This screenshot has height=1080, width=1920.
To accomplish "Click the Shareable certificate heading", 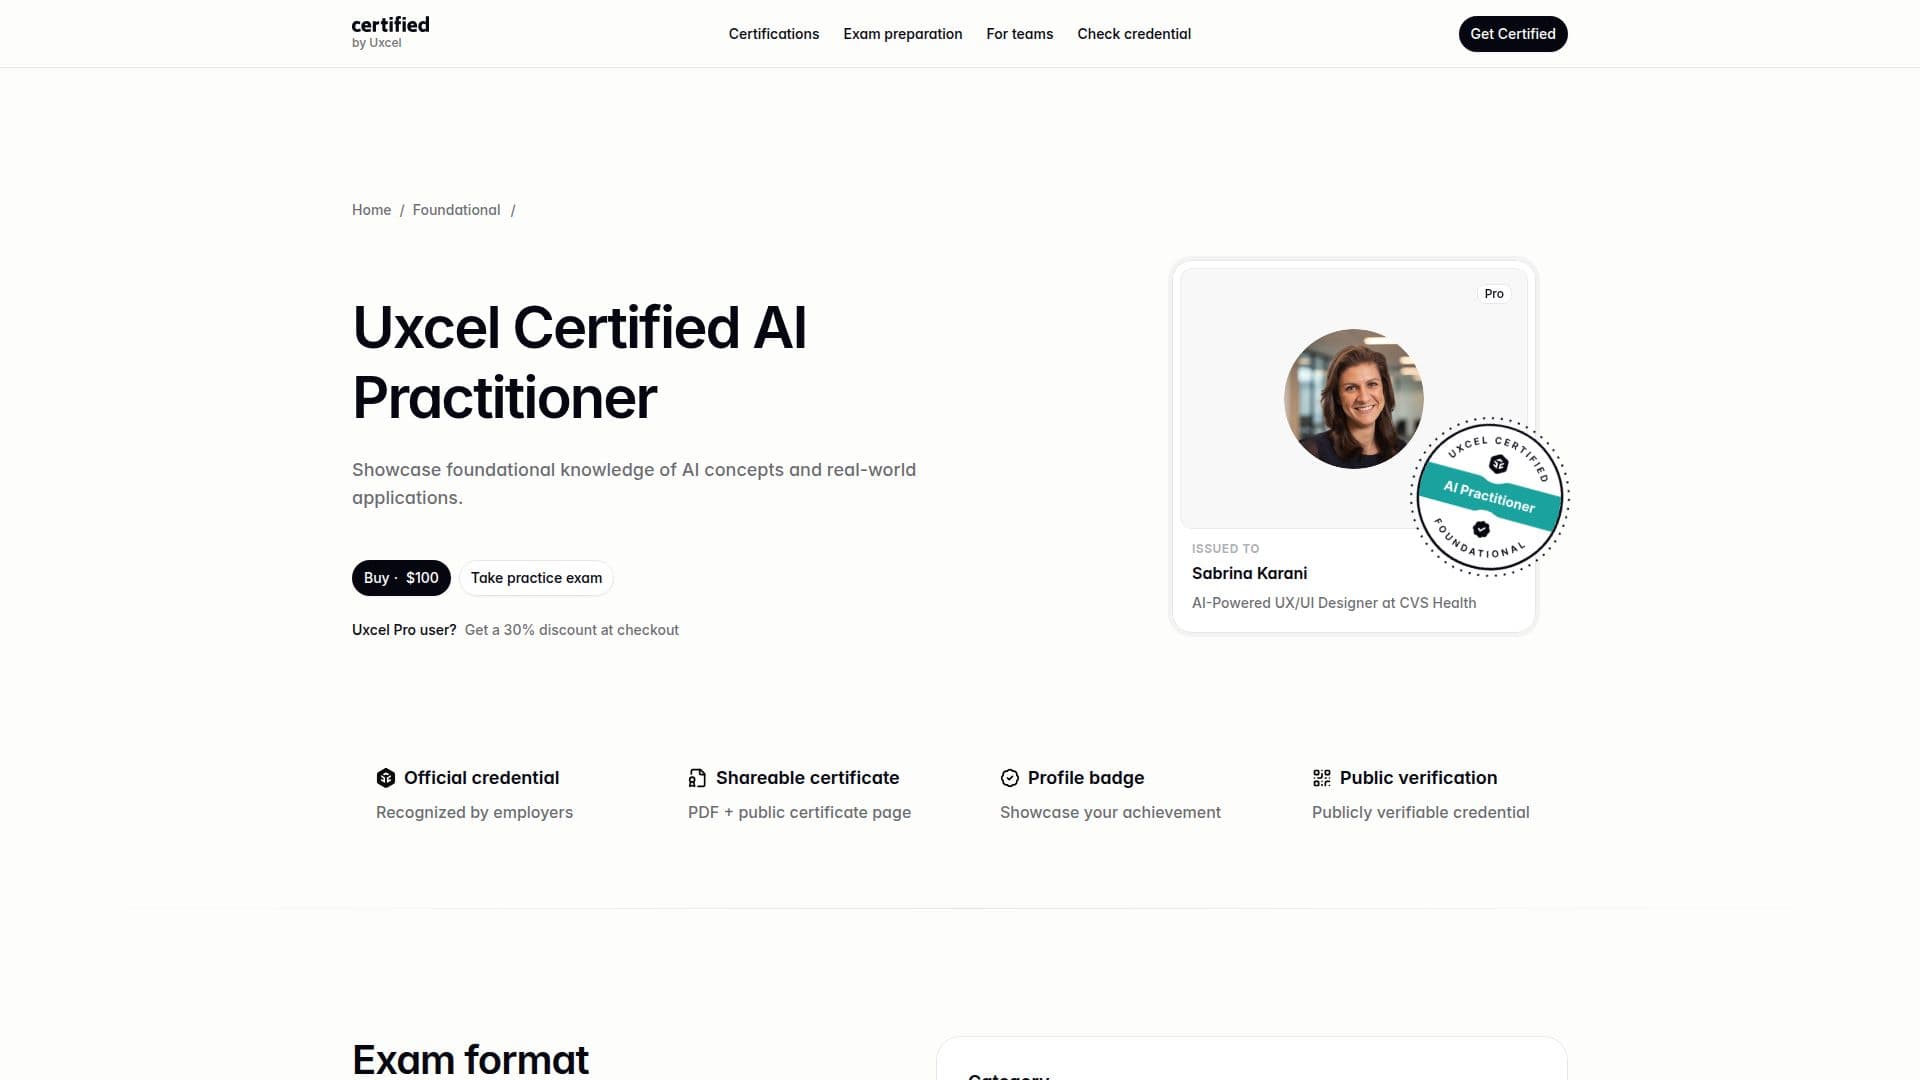I will [x=807, y=778].
